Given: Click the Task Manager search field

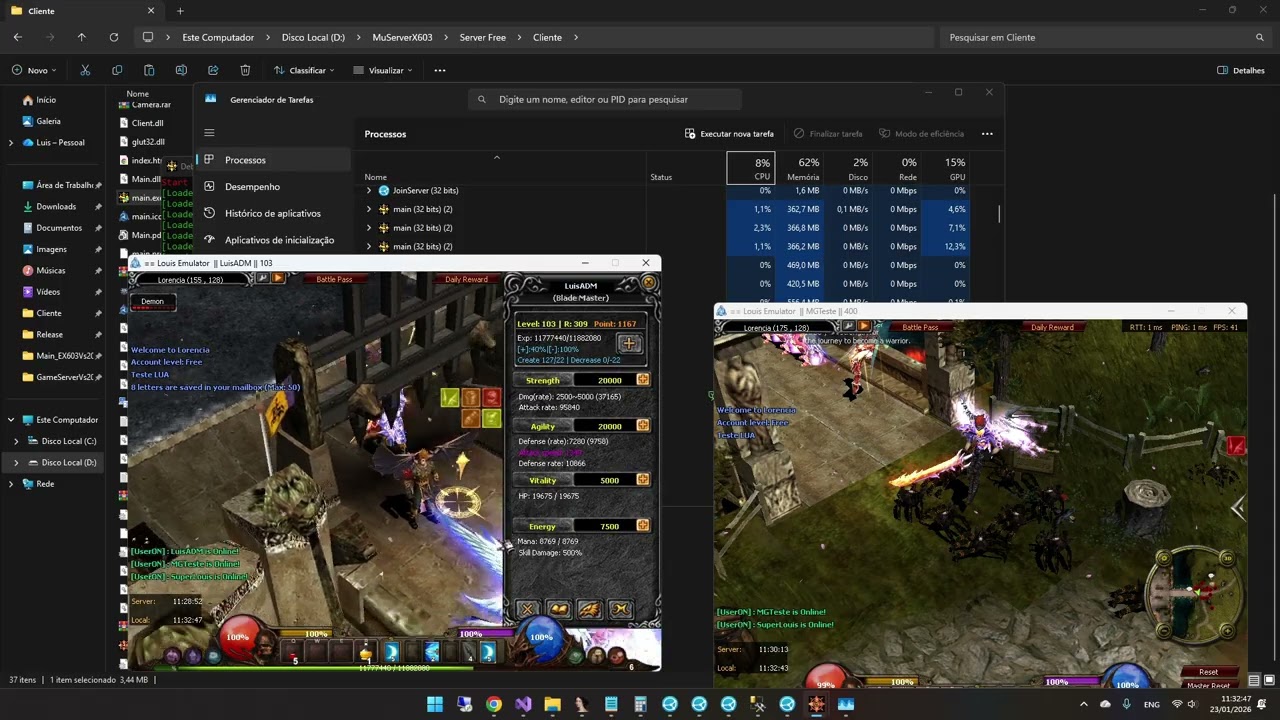Looking at the screenshot, I should click(605, 99).
